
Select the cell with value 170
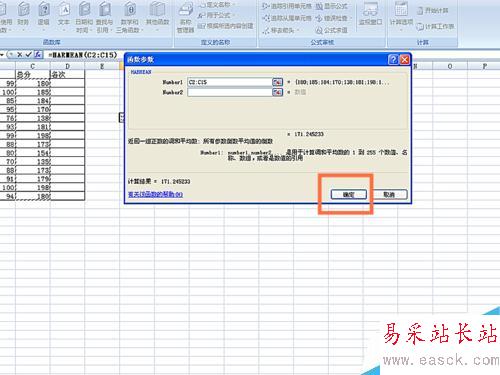[x=33, y=109]
